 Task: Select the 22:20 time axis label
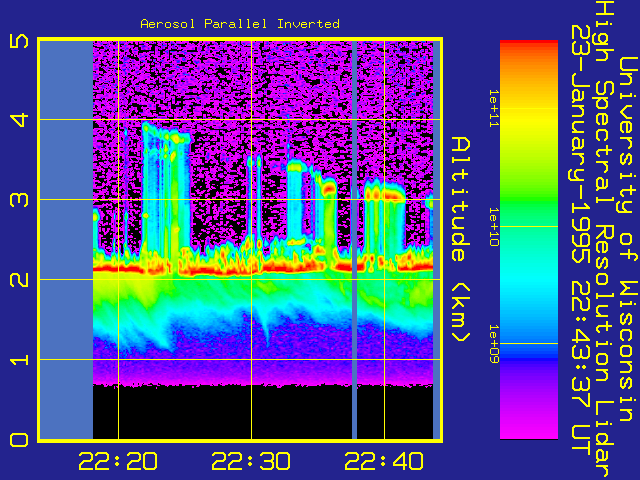coord(118,461)
